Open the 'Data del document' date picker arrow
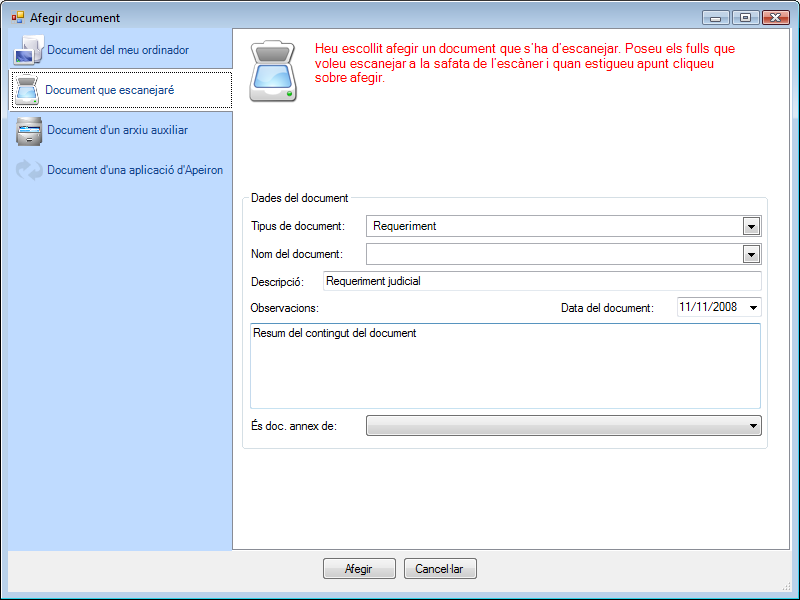This screenshot has width=800, height=600. (753, 308)
